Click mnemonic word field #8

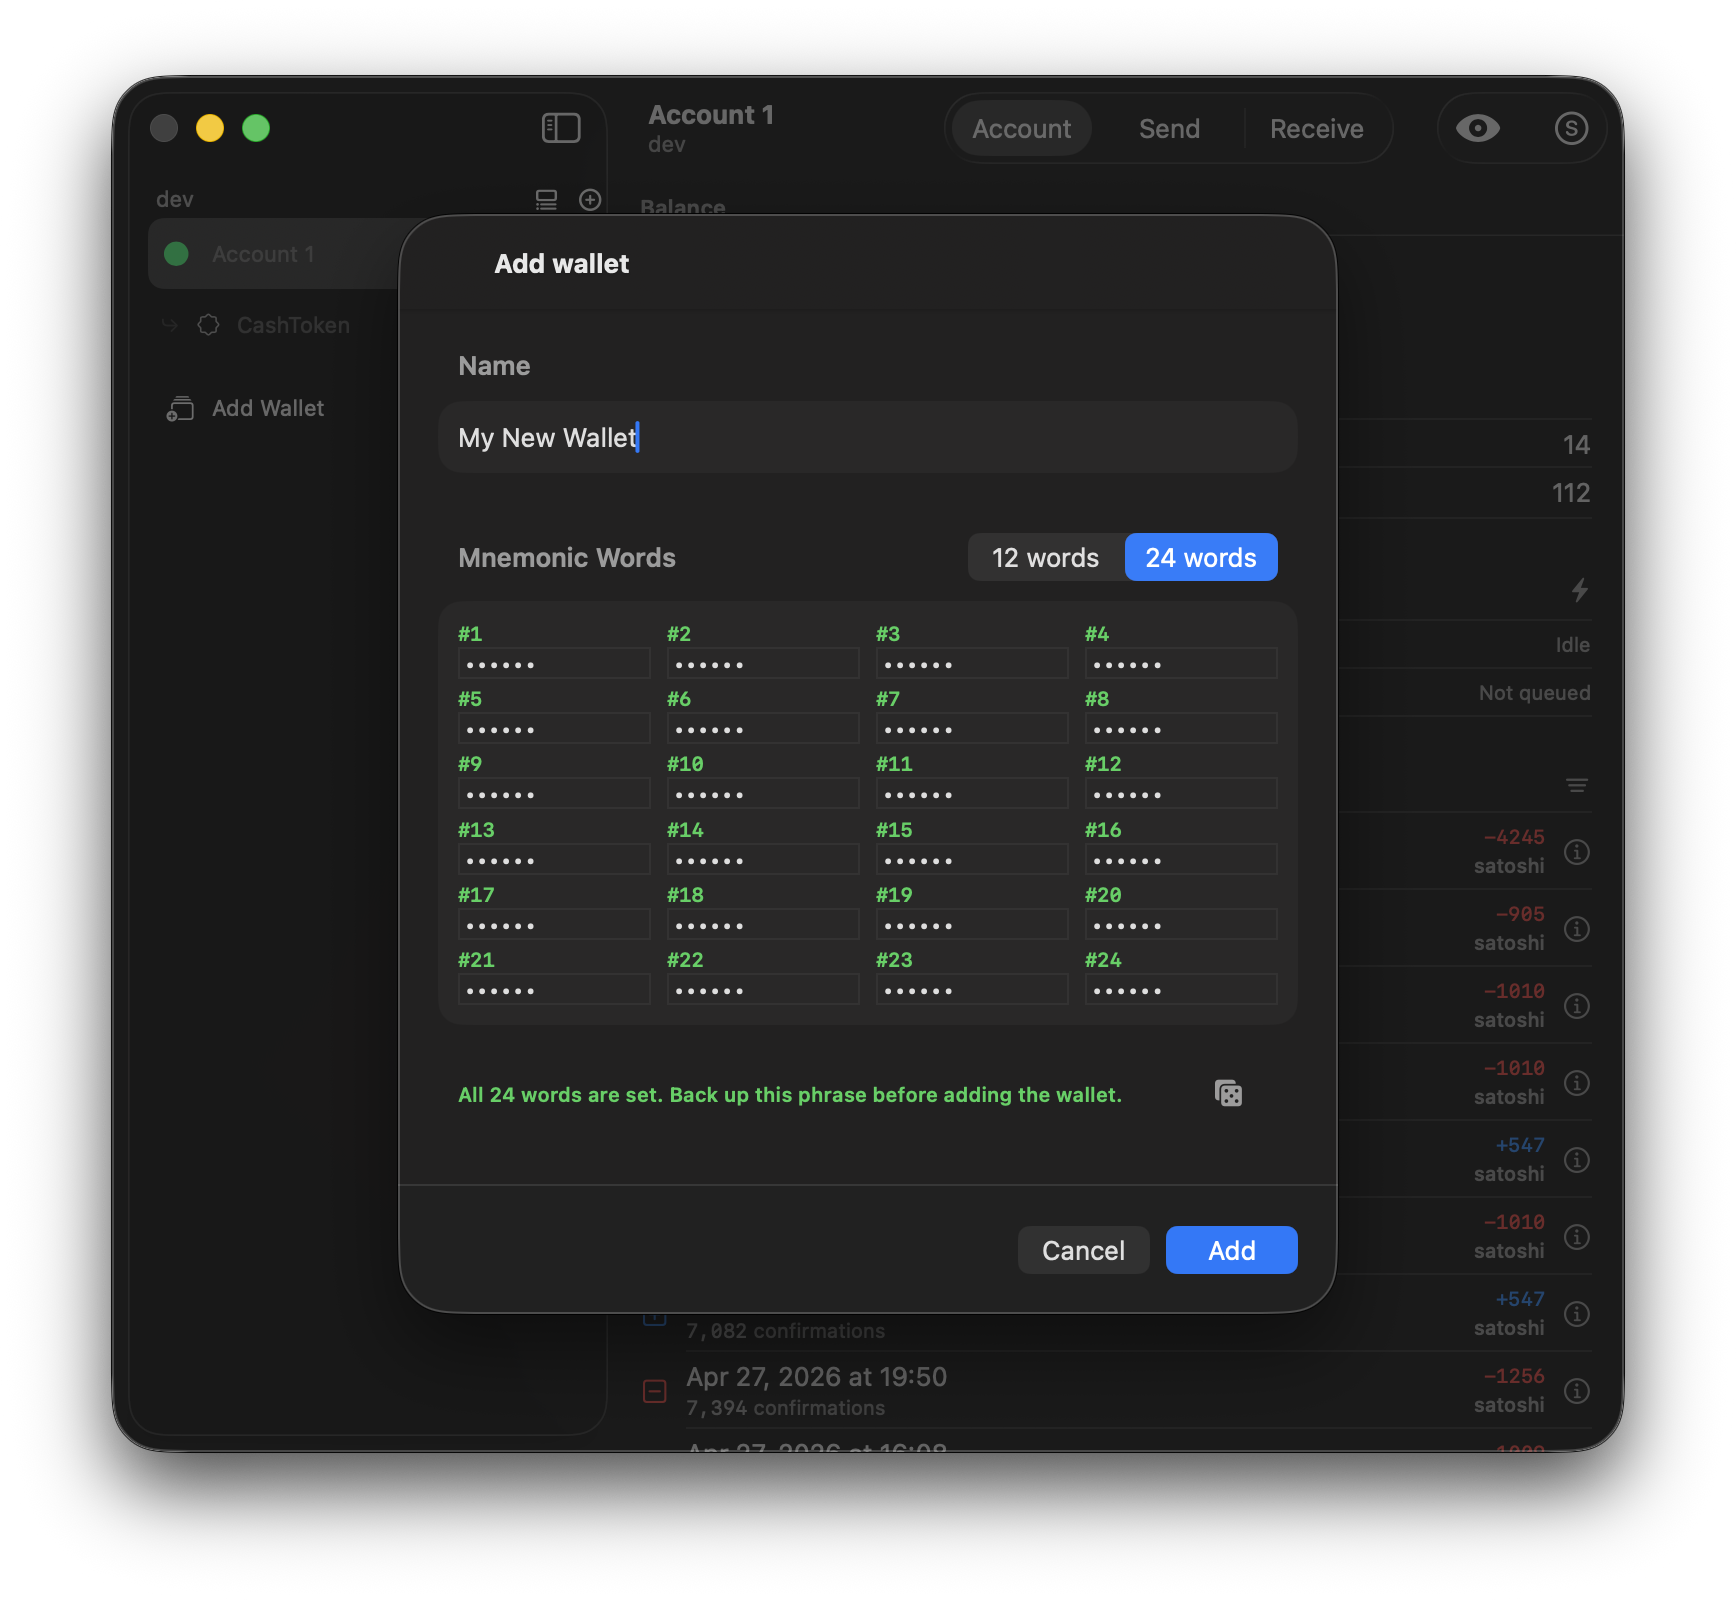click(x=1181, y=728)
